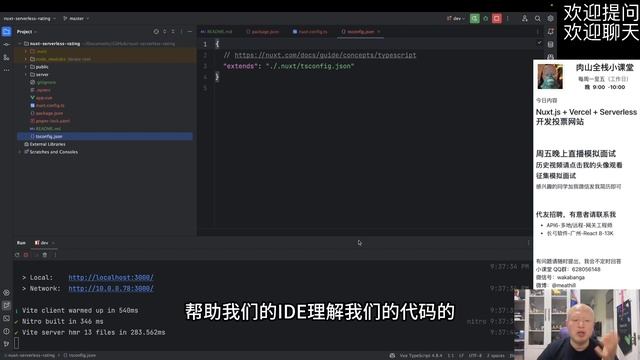Click the Vue TypeScript status bar widget
The width and height of the screenshot is (640, 360).
(x=421, y=356)
